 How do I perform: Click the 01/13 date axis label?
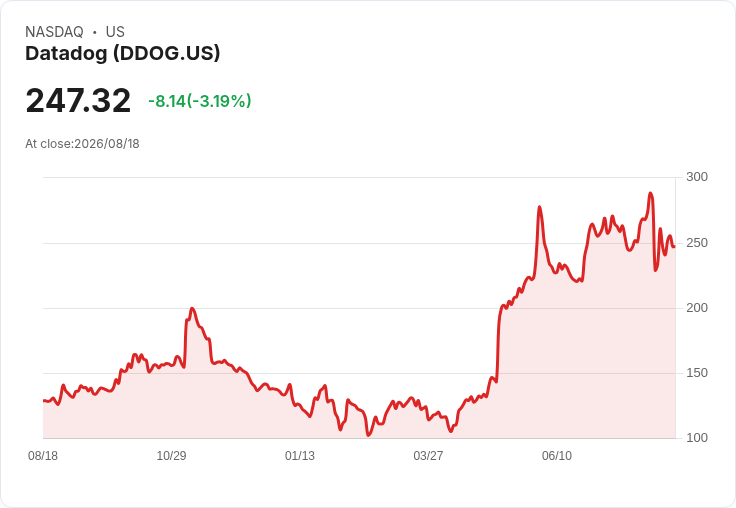pyautogui.click(x=299, y=456)
